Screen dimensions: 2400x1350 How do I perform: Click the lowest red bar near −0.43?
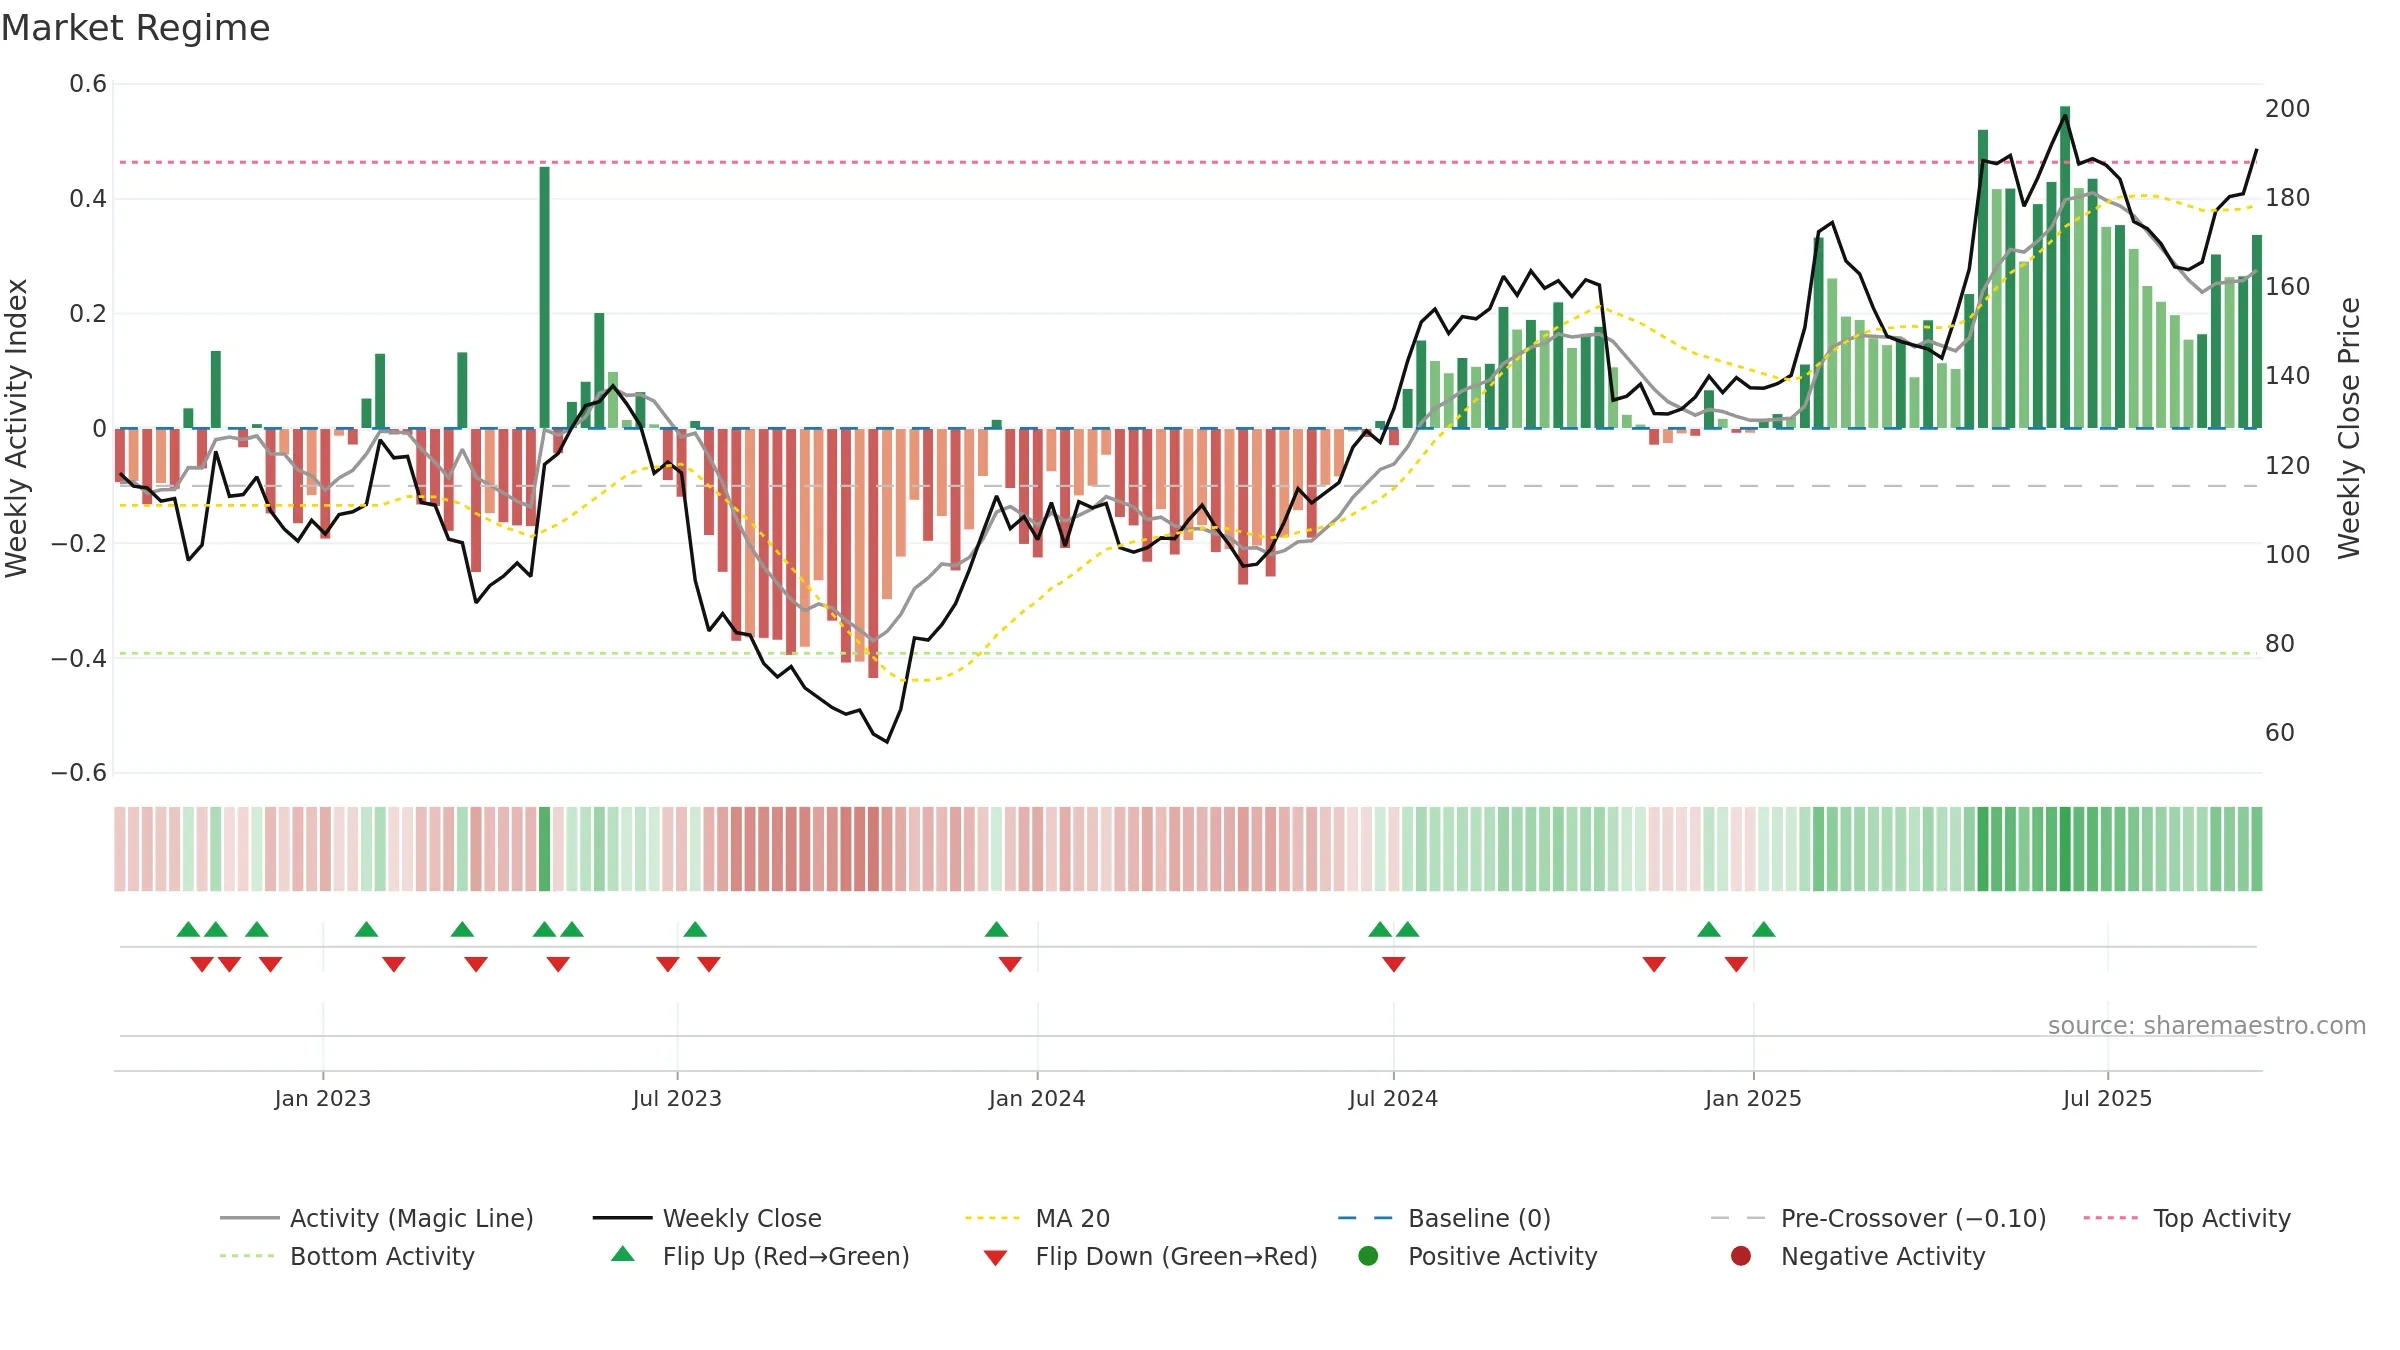coord(873,553)
